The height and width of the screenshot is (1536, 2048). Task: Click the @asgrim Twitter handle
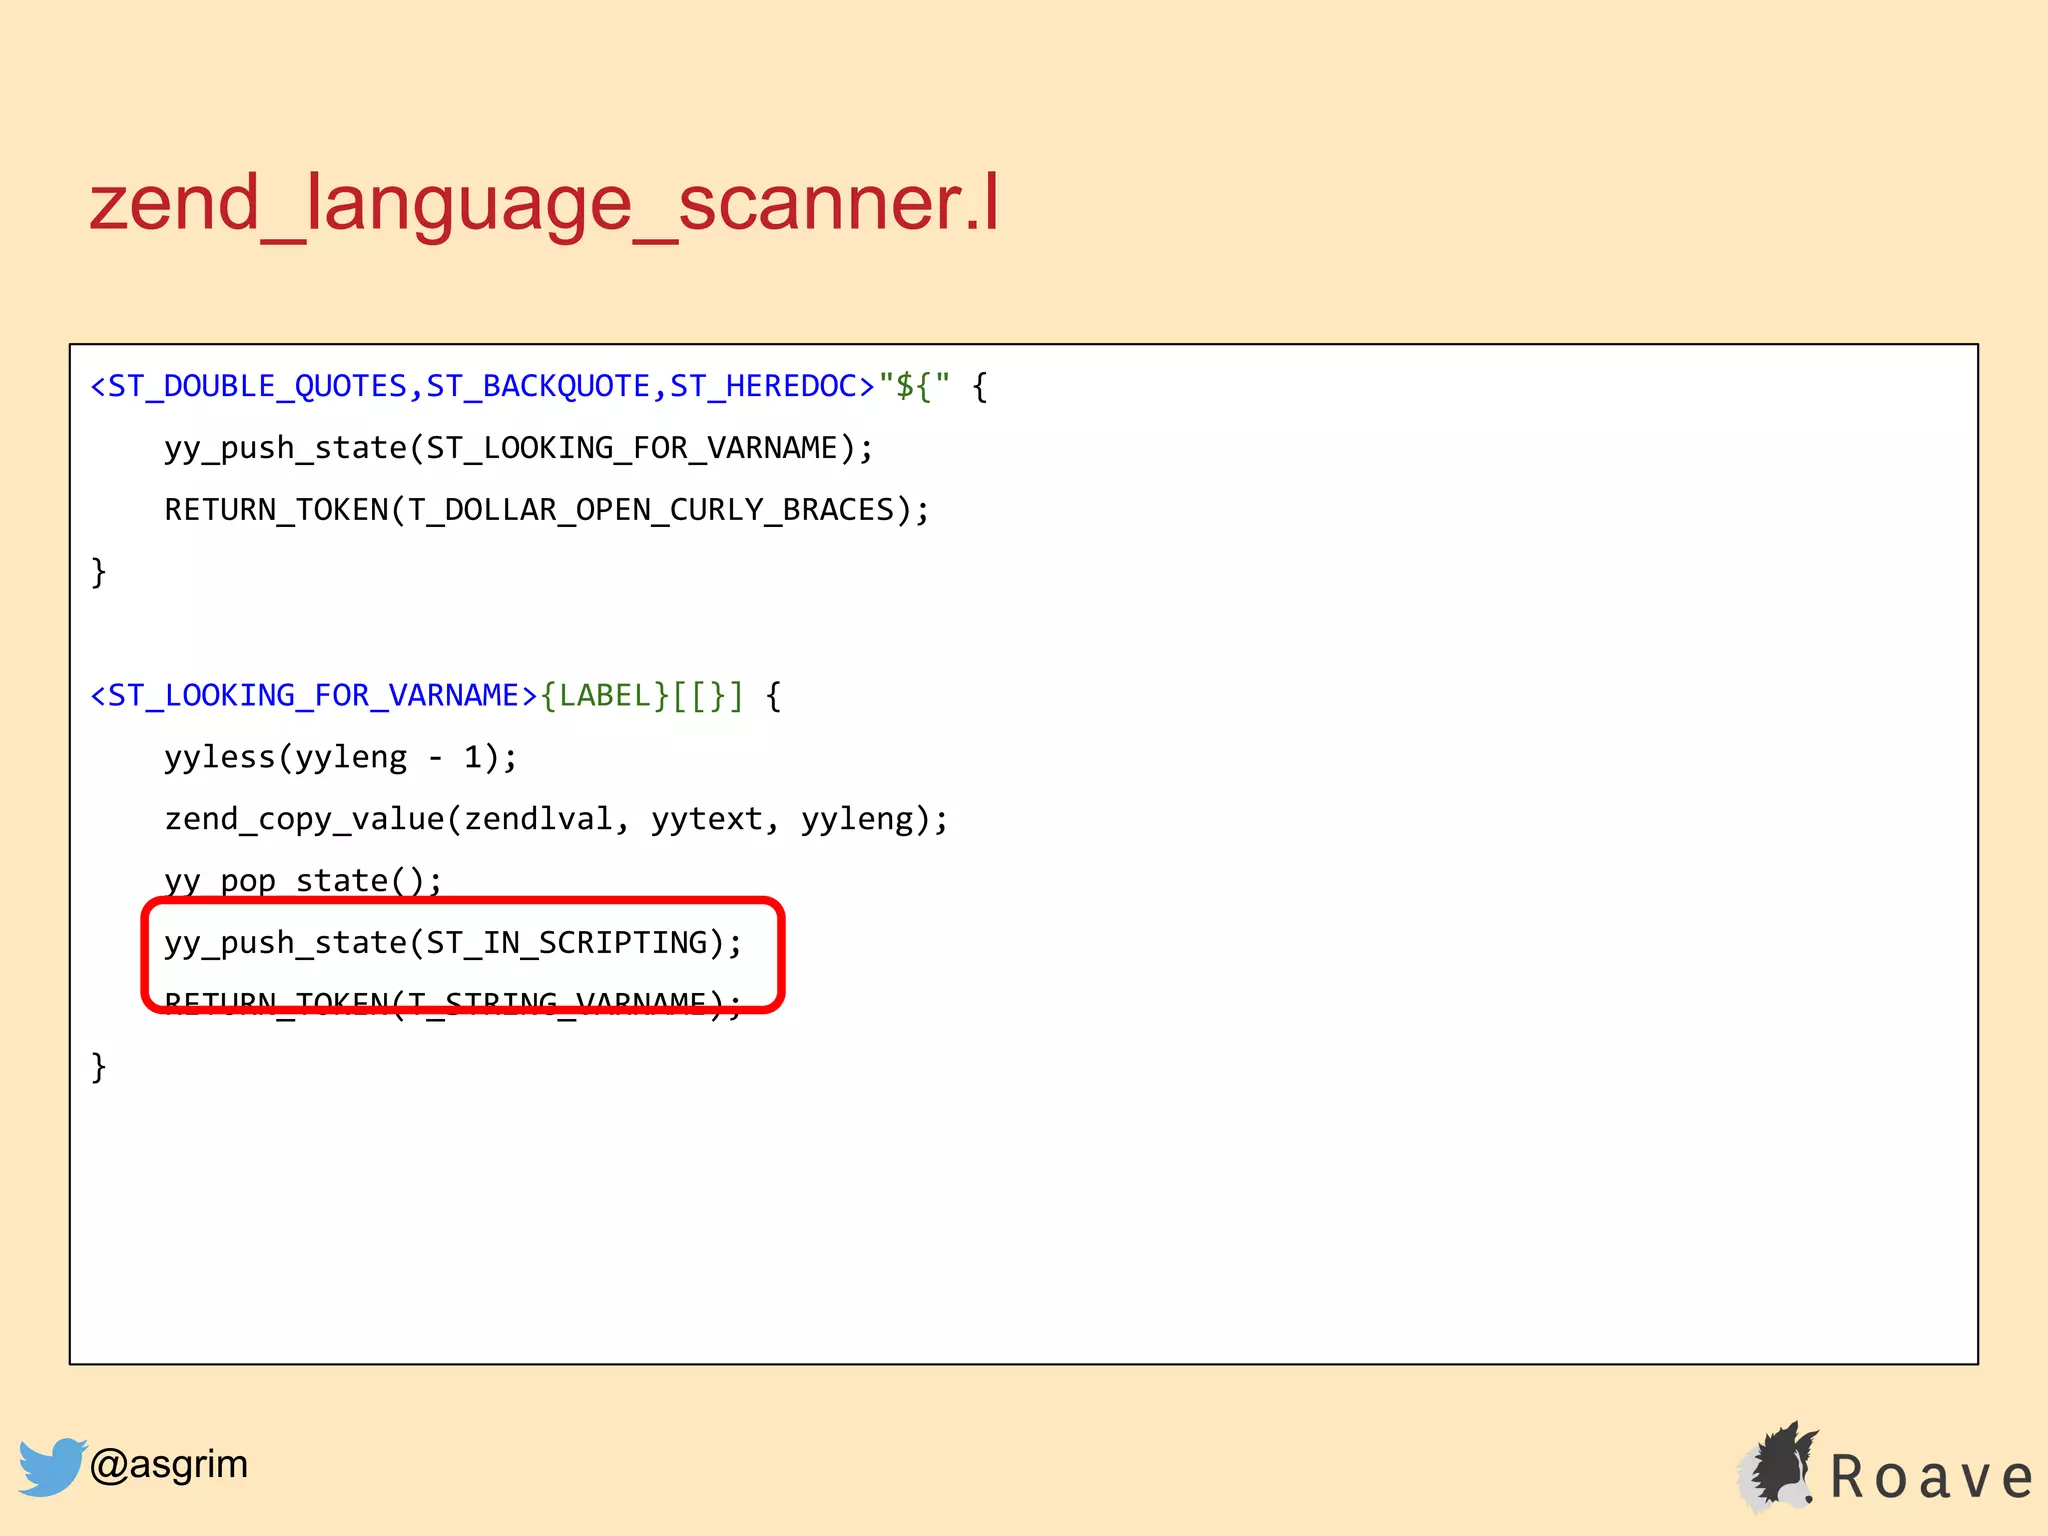click(168, 1464)
